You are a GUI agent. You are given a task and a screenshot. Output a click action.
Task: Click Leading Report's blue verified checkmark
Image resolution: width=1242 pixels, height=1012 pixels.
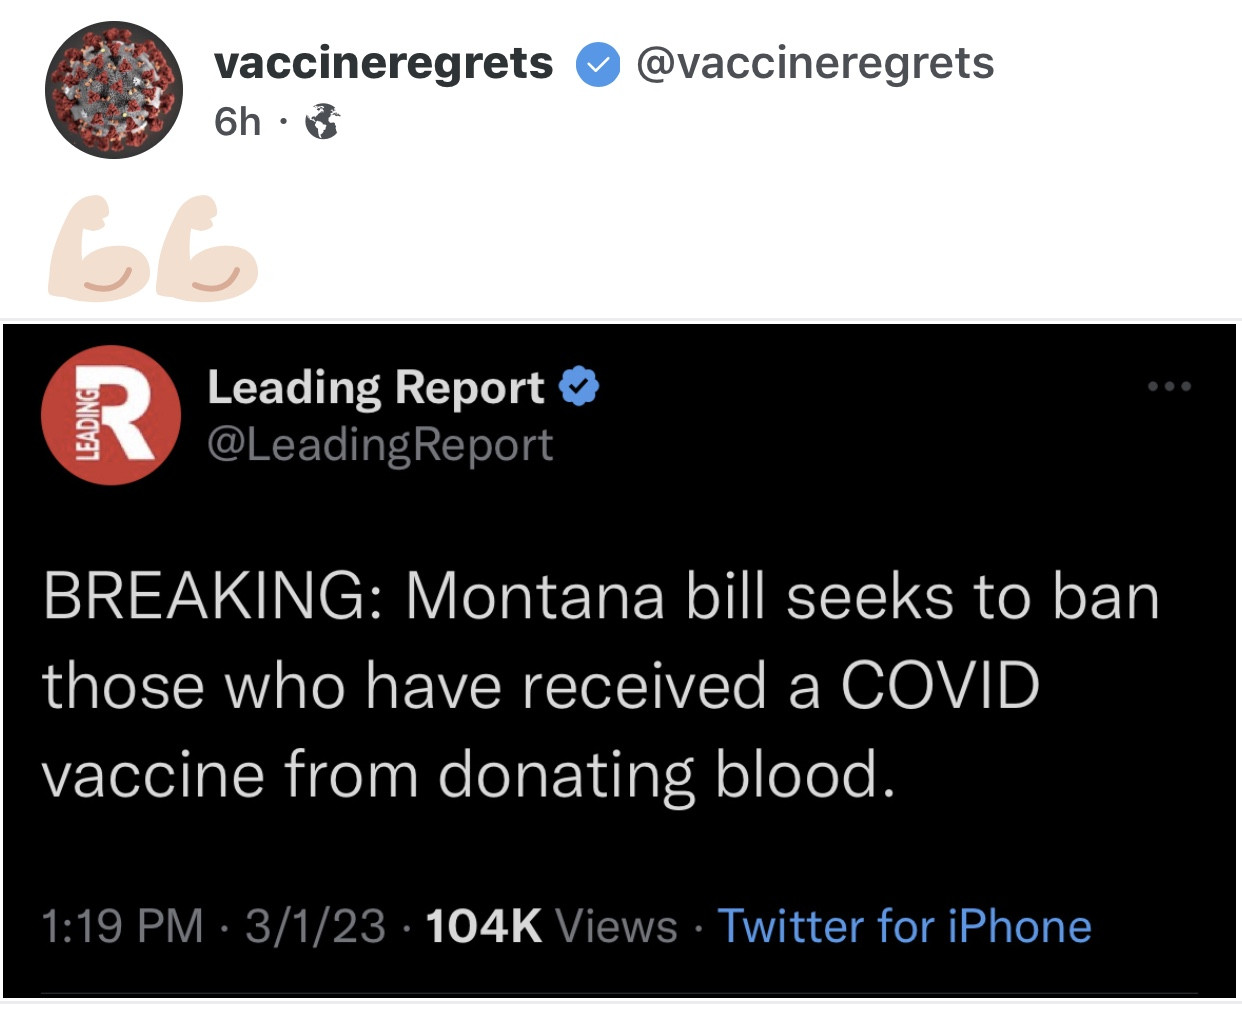click(578, 386)
